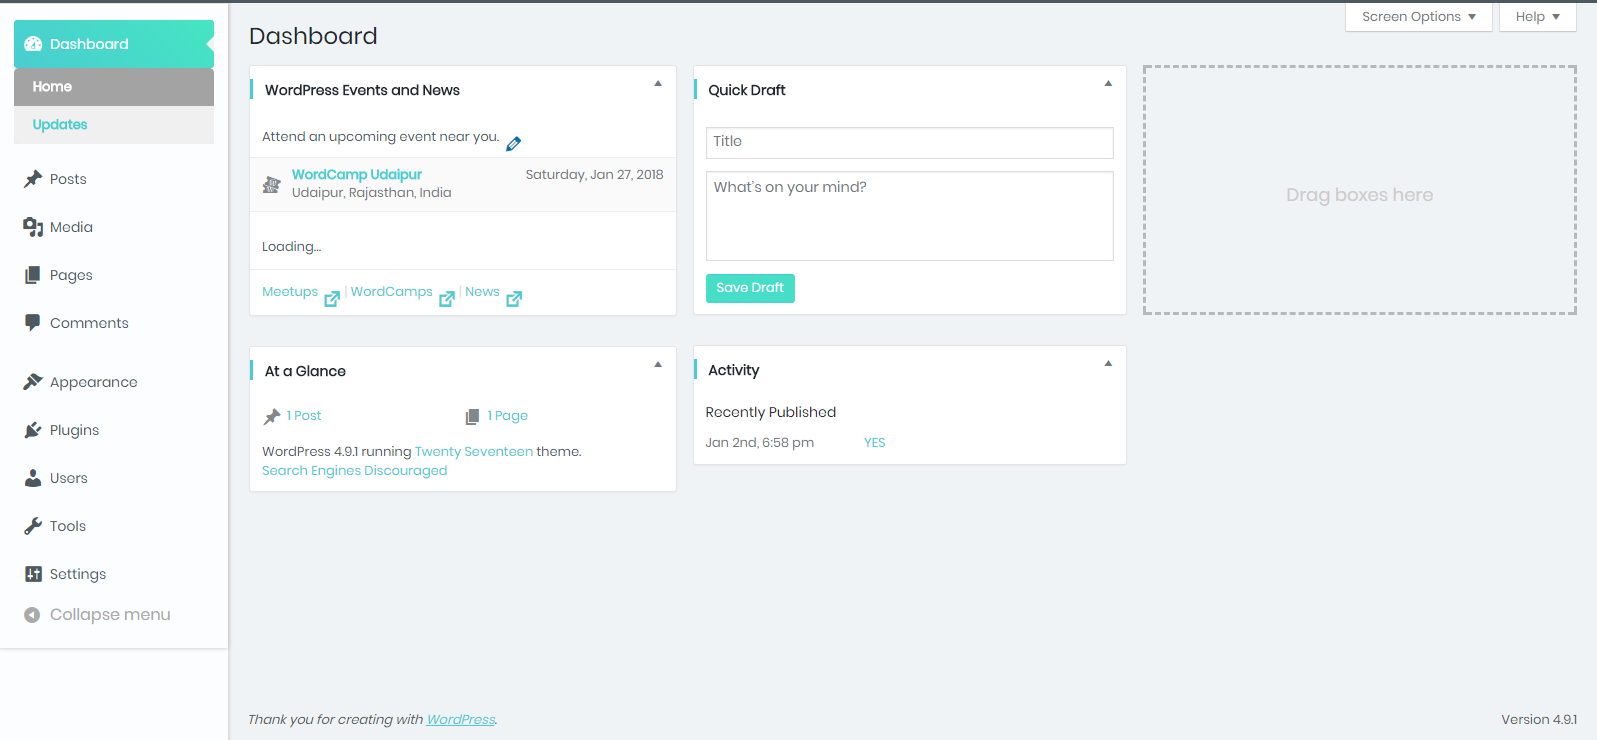This screenshot has width=1597, height=740.
Task: Click the Jan 2nd, 6:58 pm timestamp
Action: (760, 443)
